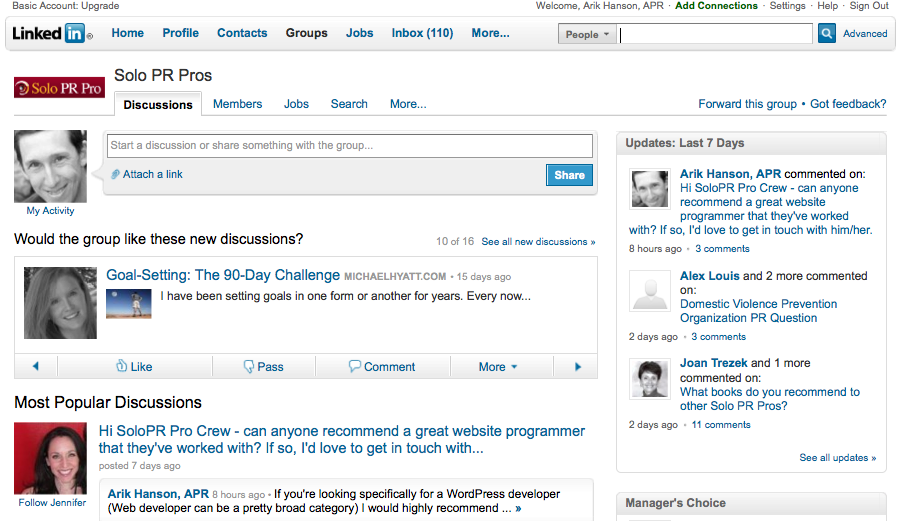Switch to the group Search tab
This screenshot has height=521, width=897.
click(349, 104)
